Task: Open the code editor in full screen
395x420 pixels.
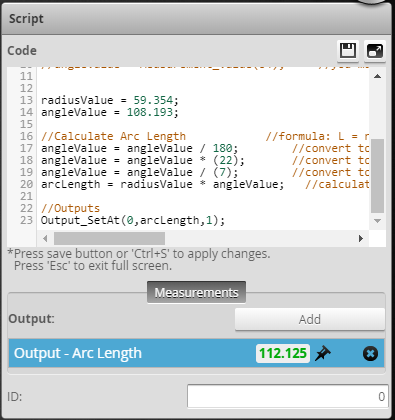Action: pyautogui.click(x=375, y=51)
